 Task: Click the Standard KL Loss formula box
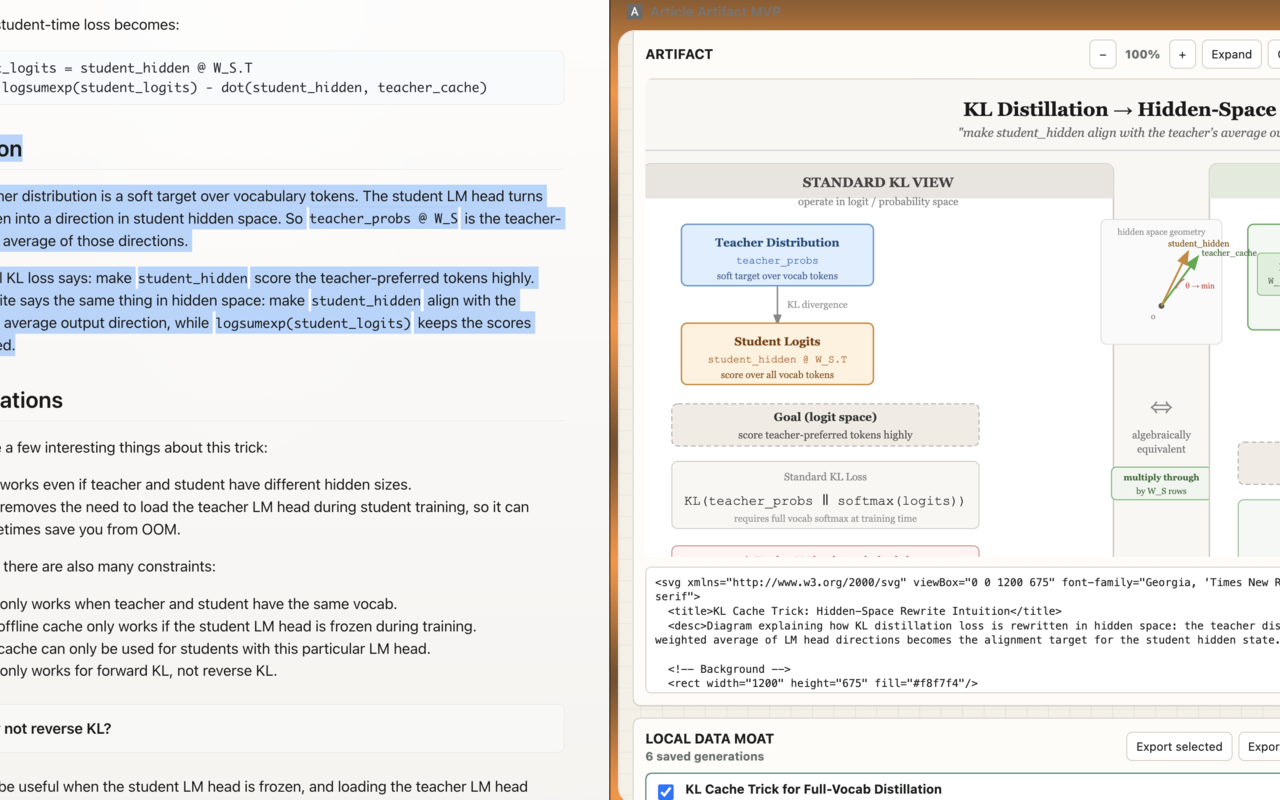point(825,494)
